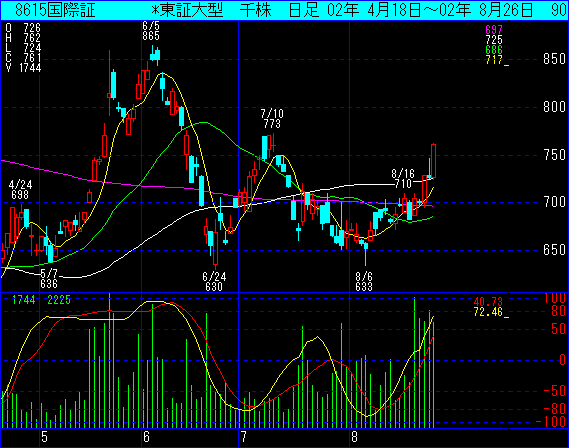Image resolution: width=569 pixels, height=448 pixels.
Task: Click the oscillator axis label 100
Action: pyautogui.click(x=555, y=299)
